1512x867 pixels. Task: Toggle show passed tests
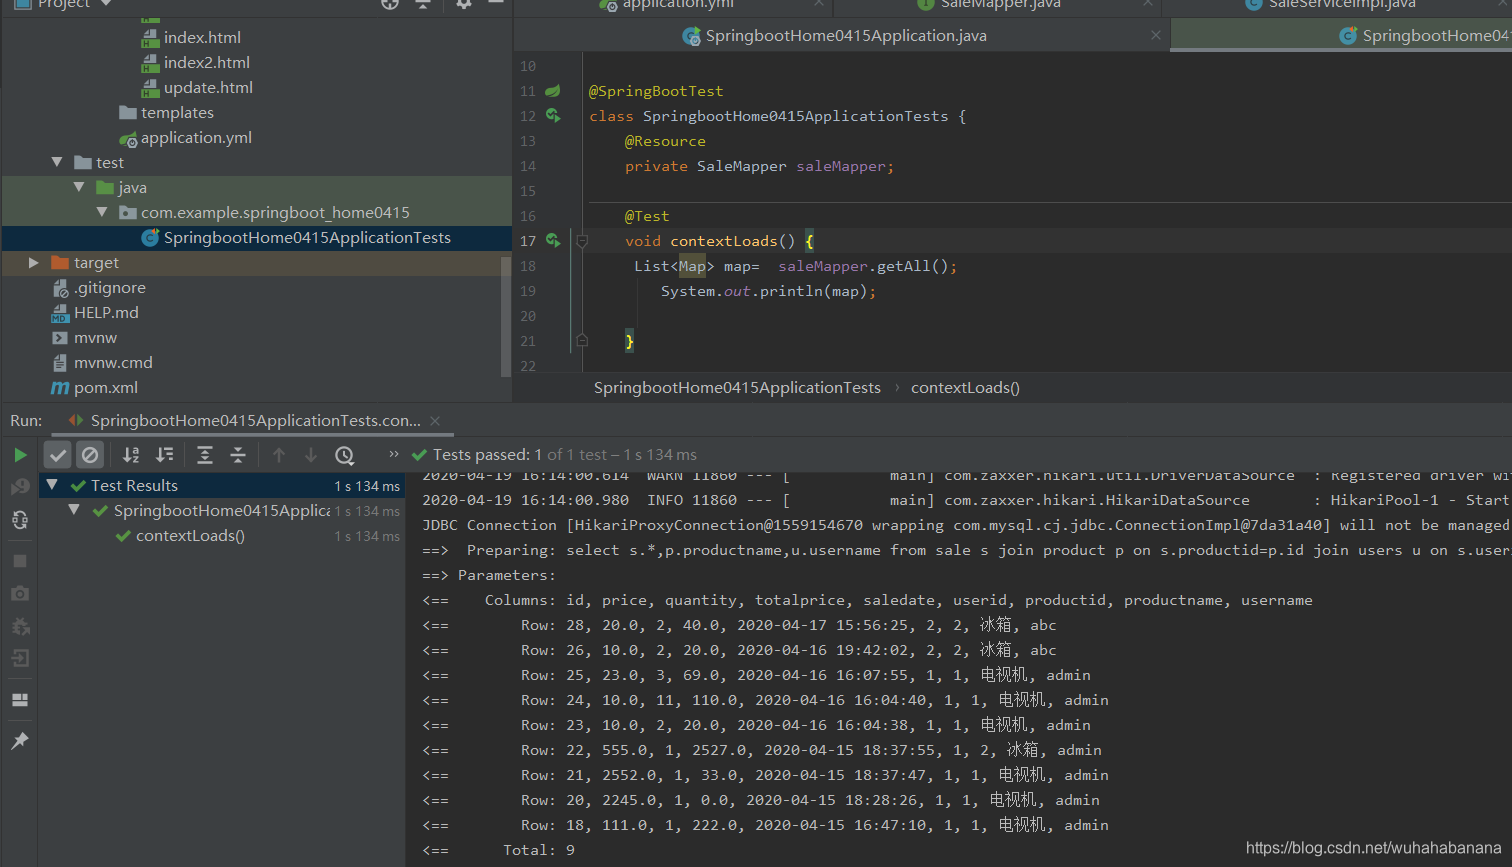pos(58,455)
